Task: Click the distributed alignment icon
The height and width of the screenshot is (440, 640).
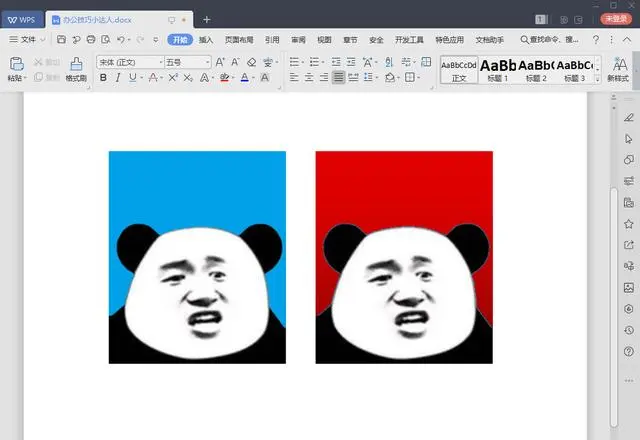Action: coord(353,77)
